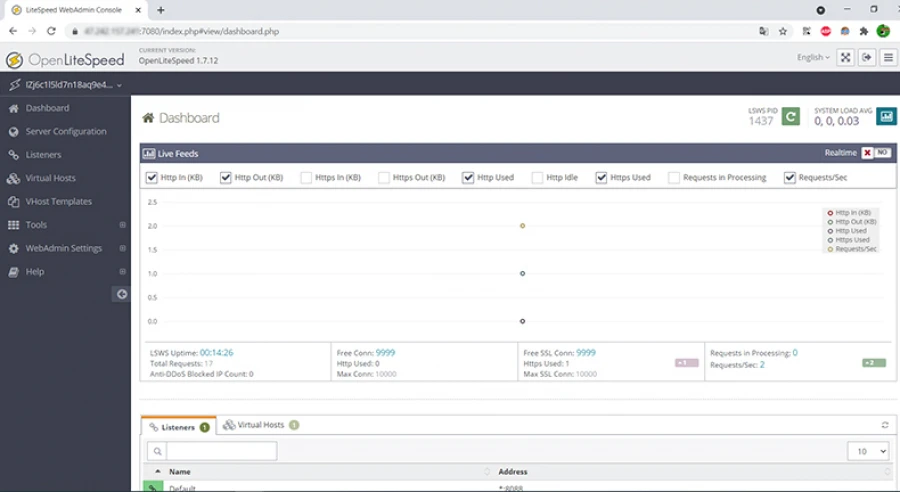Click the OpenLiteSpeed logo
900x492 pixels.
pyautogui.click(x=65, y=60)
